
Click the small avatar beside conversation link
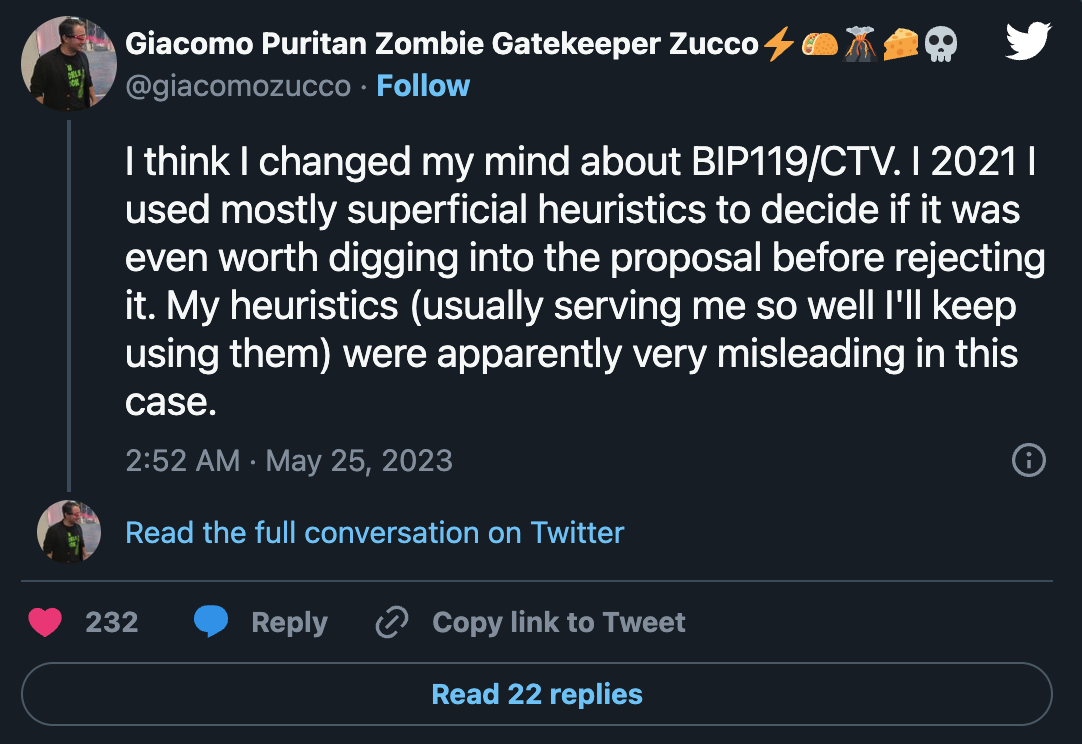[x=69, y=532]
